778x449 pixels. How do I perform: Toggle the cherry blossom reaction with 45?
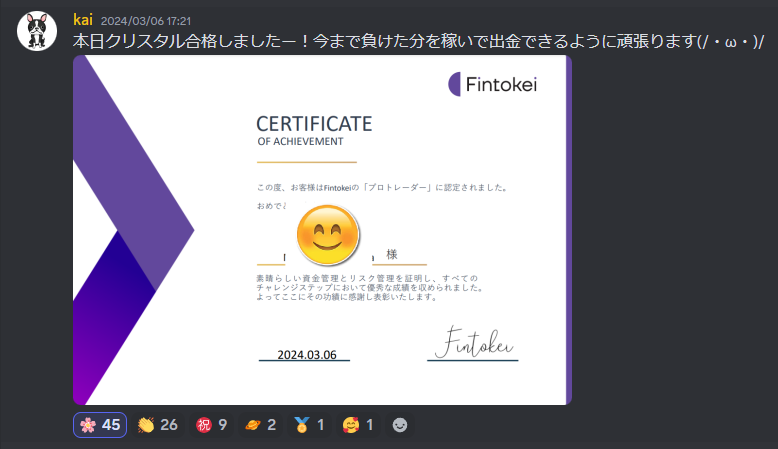[100, 425]
